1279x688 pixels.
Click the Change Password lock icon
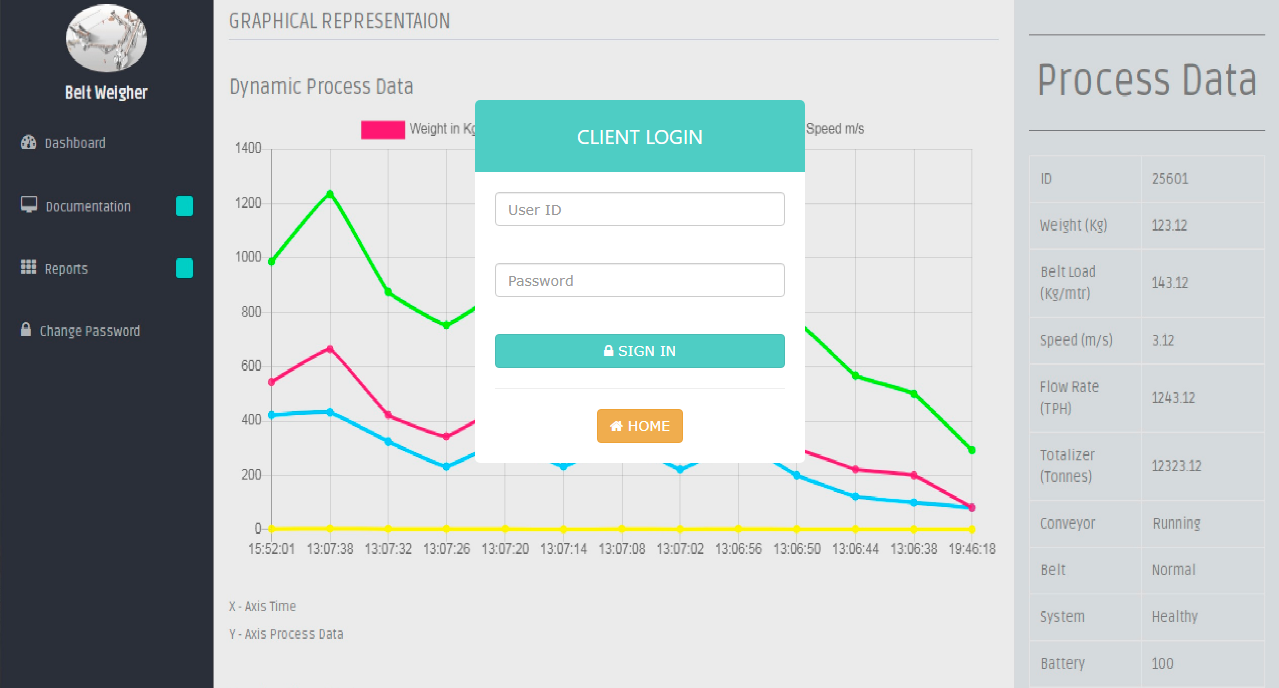pos(26,330)
